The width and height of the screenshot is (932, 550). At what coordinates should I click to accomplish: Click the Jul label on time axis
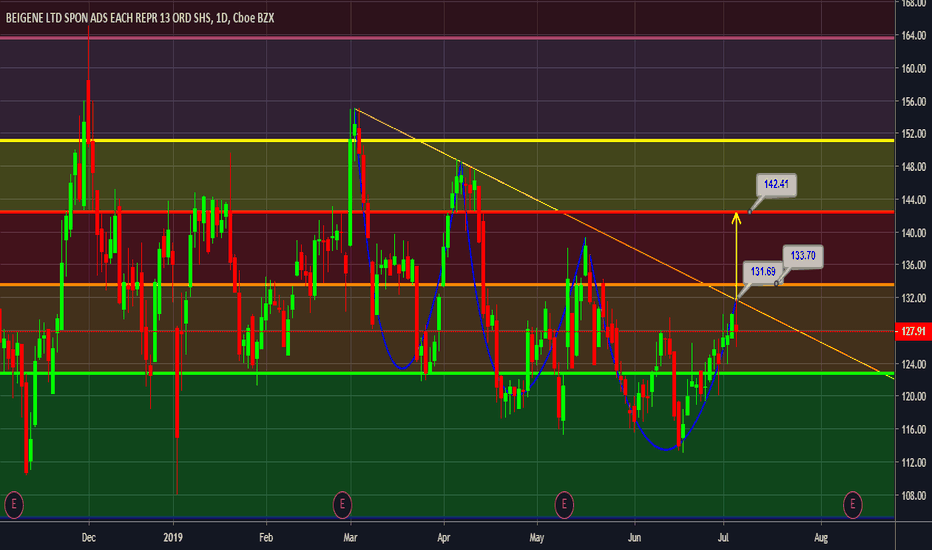(723, 538)
